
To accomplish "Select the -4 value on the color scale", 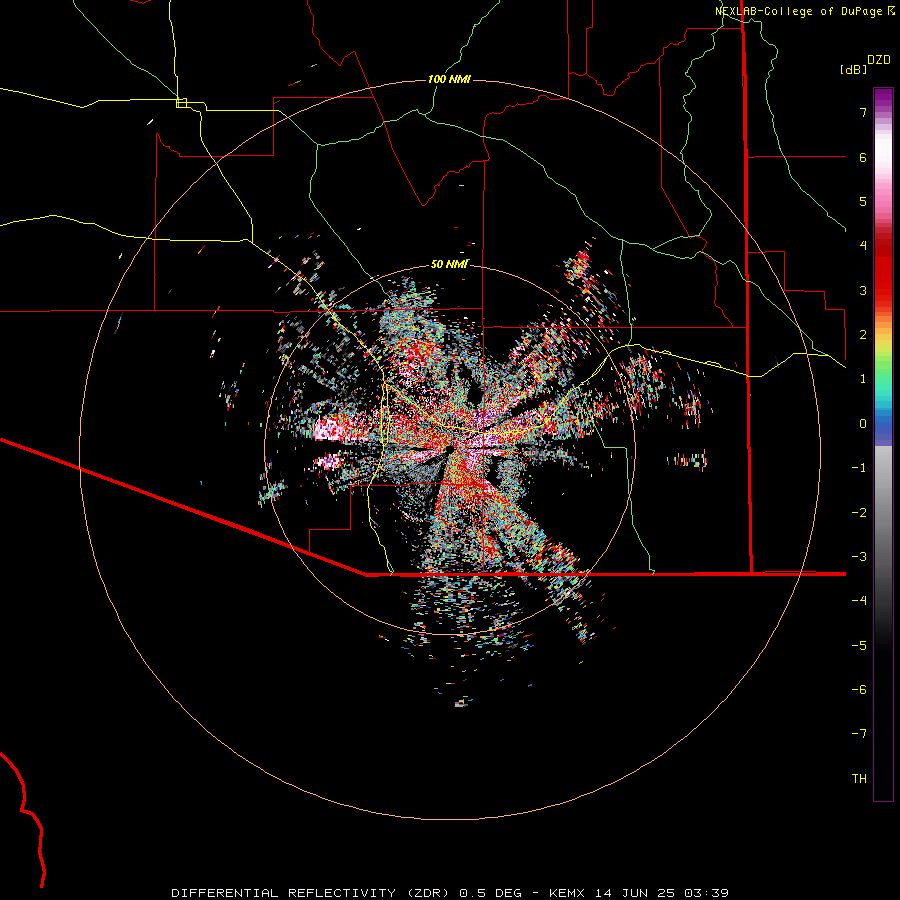I will click(x=859, y=601).
